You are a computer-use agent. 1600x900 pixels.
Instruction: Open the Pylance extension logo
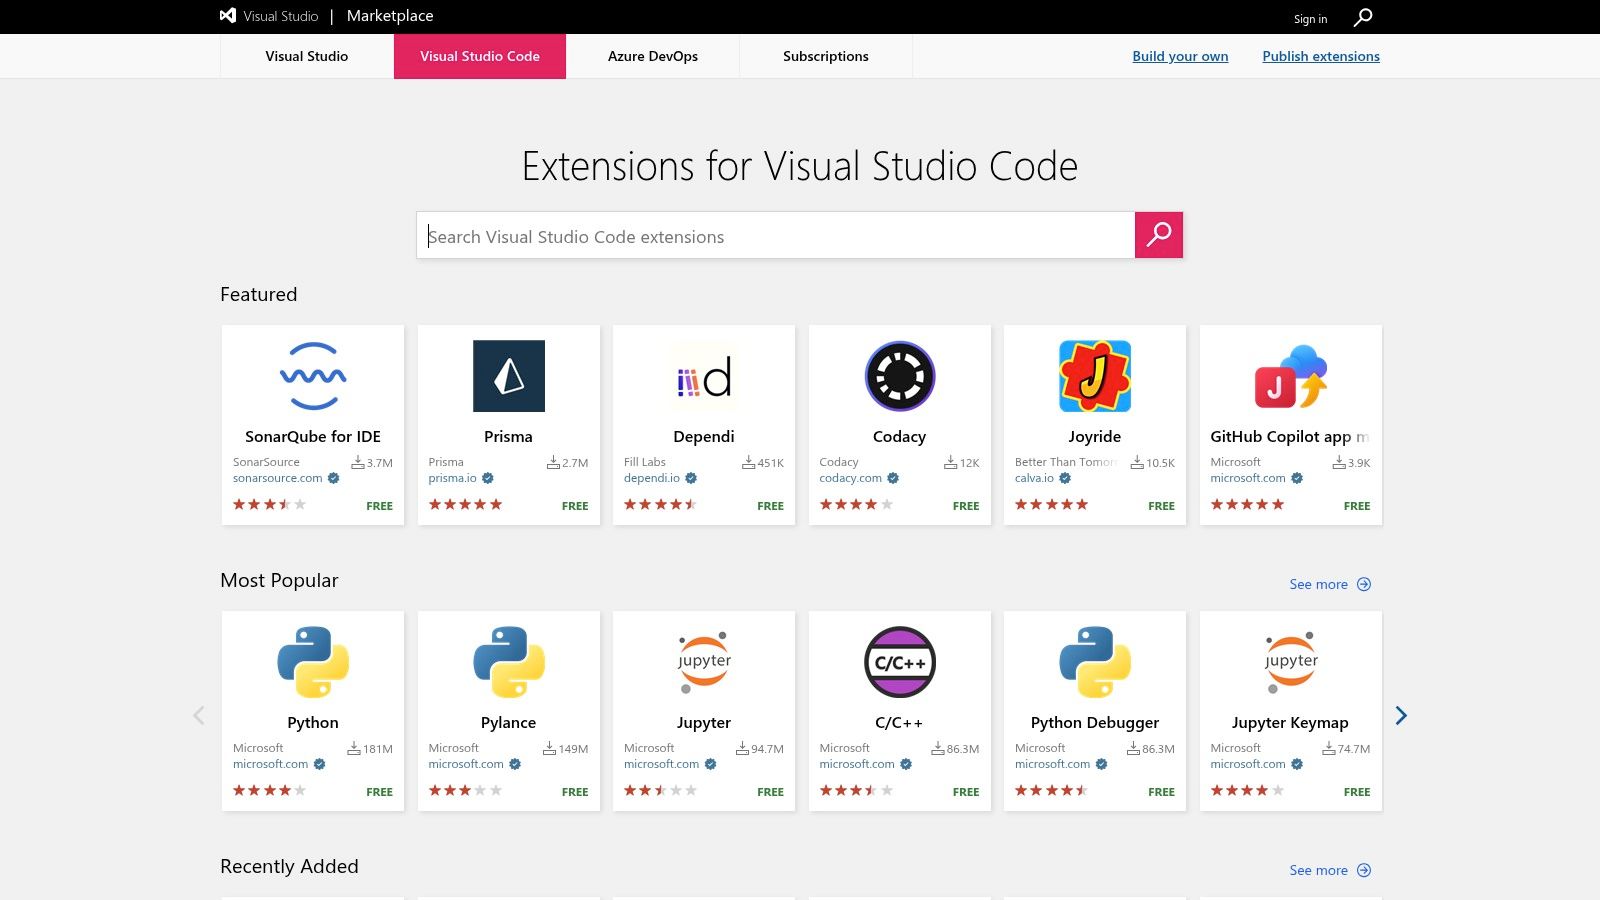(509, 662)
